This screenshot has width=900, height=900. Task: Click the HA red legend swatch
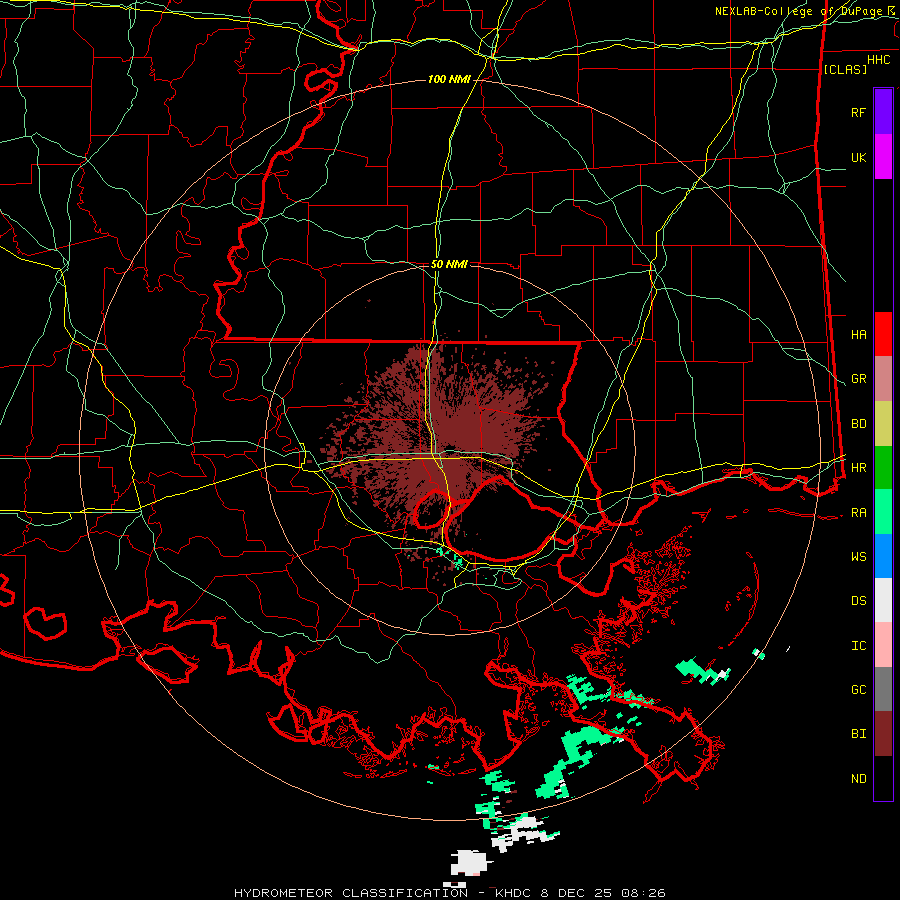point(883,334)
